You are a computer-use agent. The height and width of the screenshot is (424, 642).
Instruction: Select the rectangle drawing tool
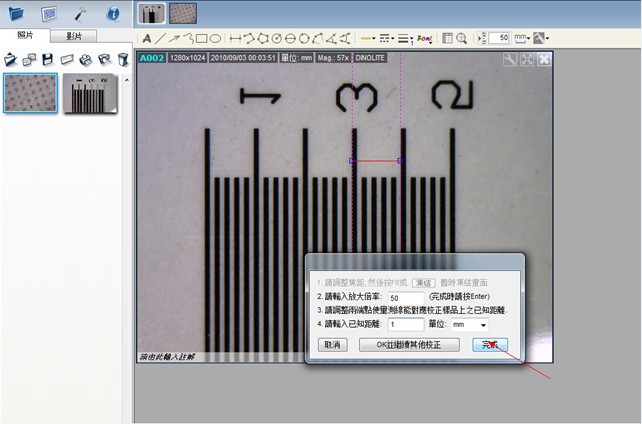[x=201, y=38]
